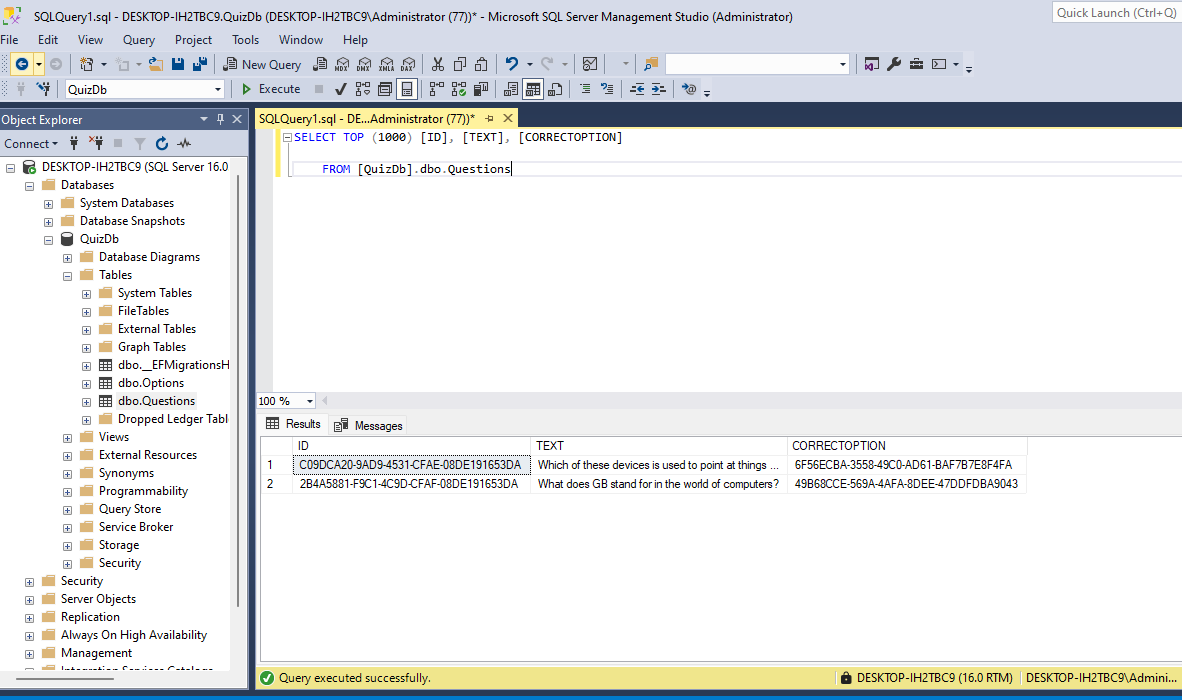1182x700 pixels.
Task: Open the 100 % zoom dropdown
Action: click(309, 401)
